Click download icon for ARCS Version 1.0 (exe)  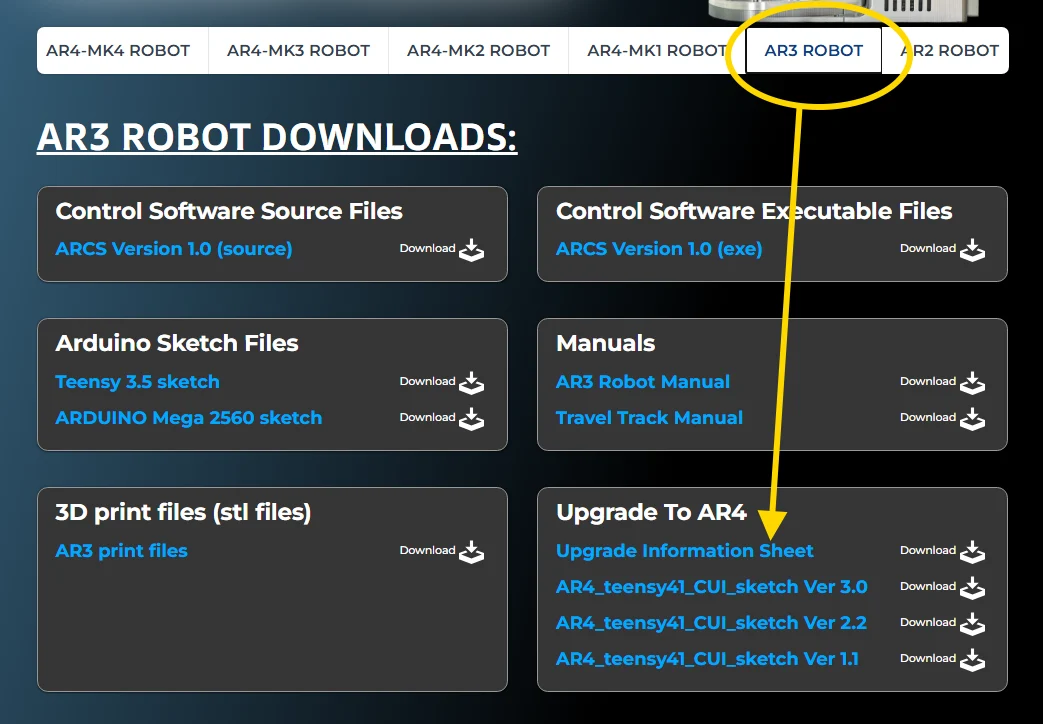972,250
